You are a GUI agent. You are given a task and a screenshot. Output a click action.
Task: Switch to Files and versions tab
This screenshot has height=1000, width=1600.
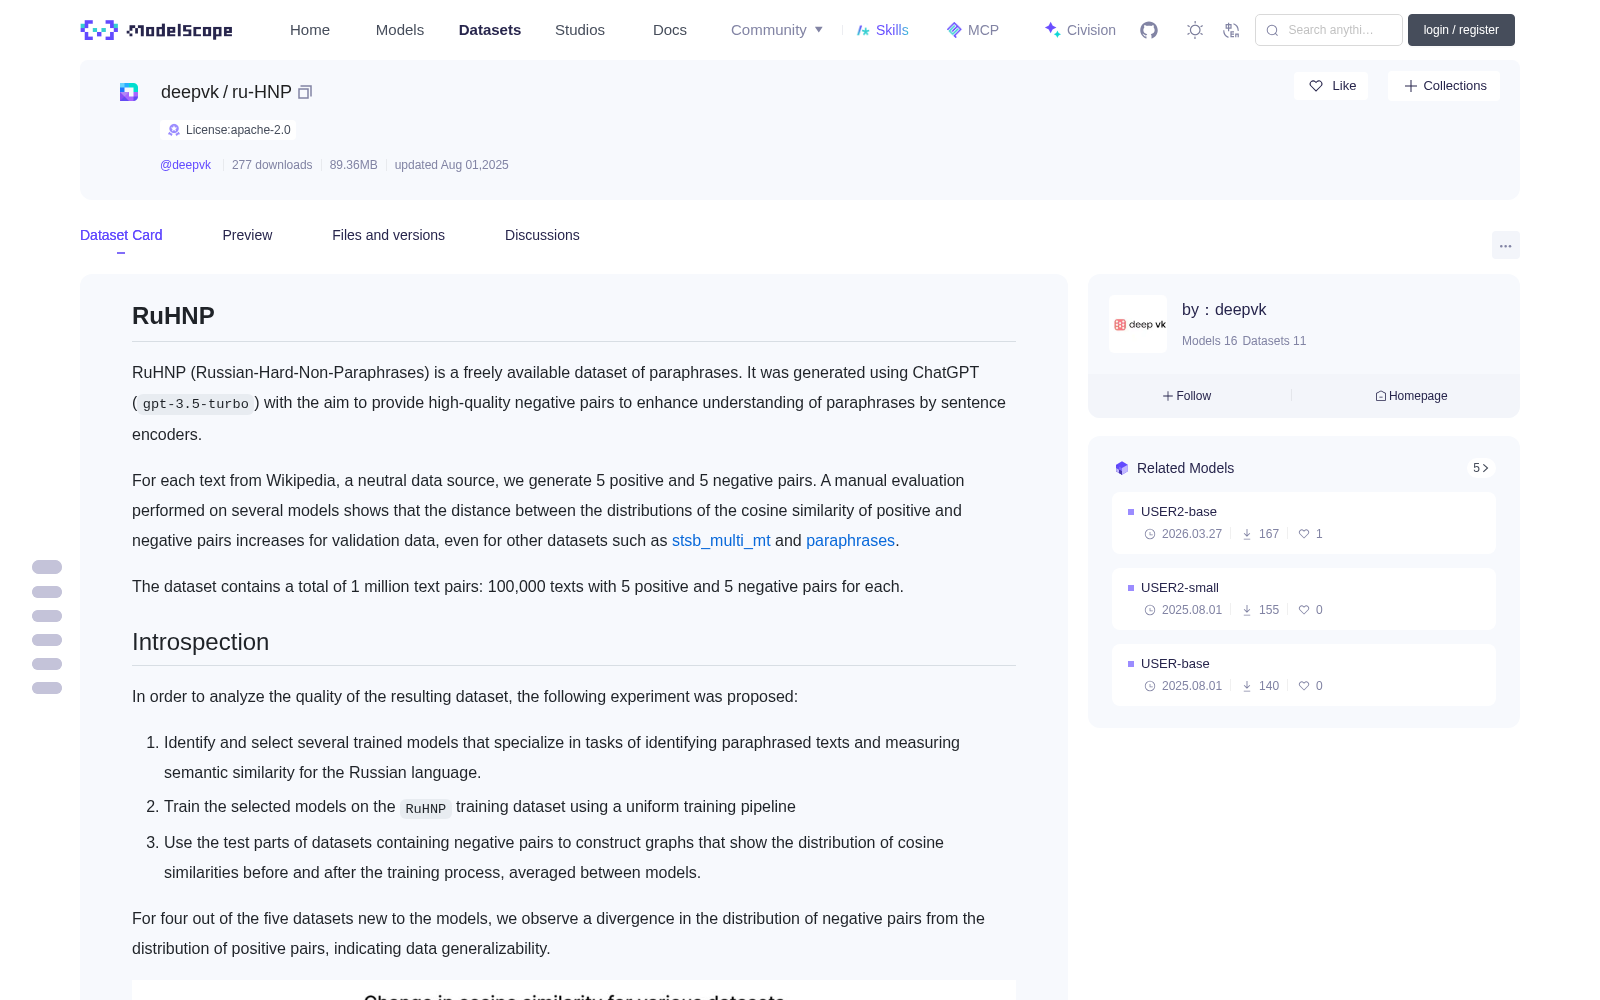[x=388, y=235]
